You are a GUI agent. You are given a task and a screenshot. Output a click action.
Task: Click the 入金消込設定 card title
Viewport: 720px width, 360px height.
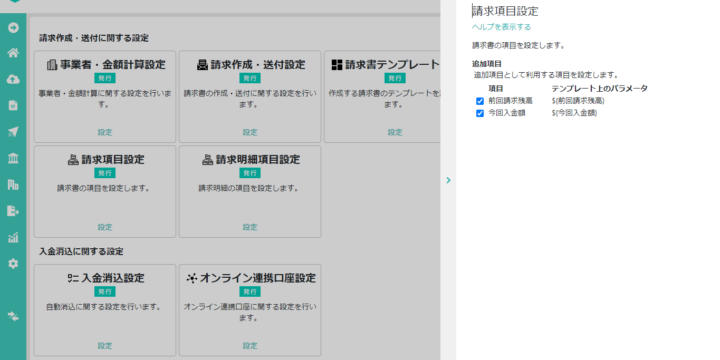(113, 278)
